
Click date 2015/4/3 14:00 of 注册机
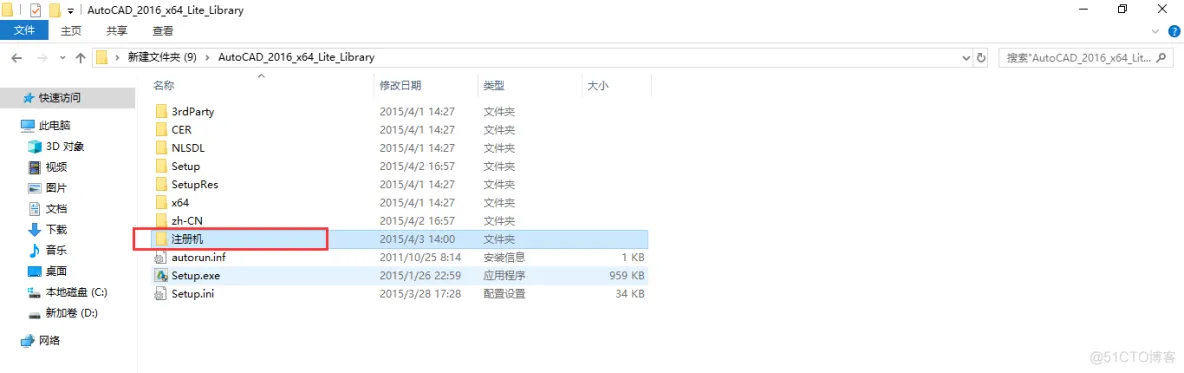click(418, 239)
